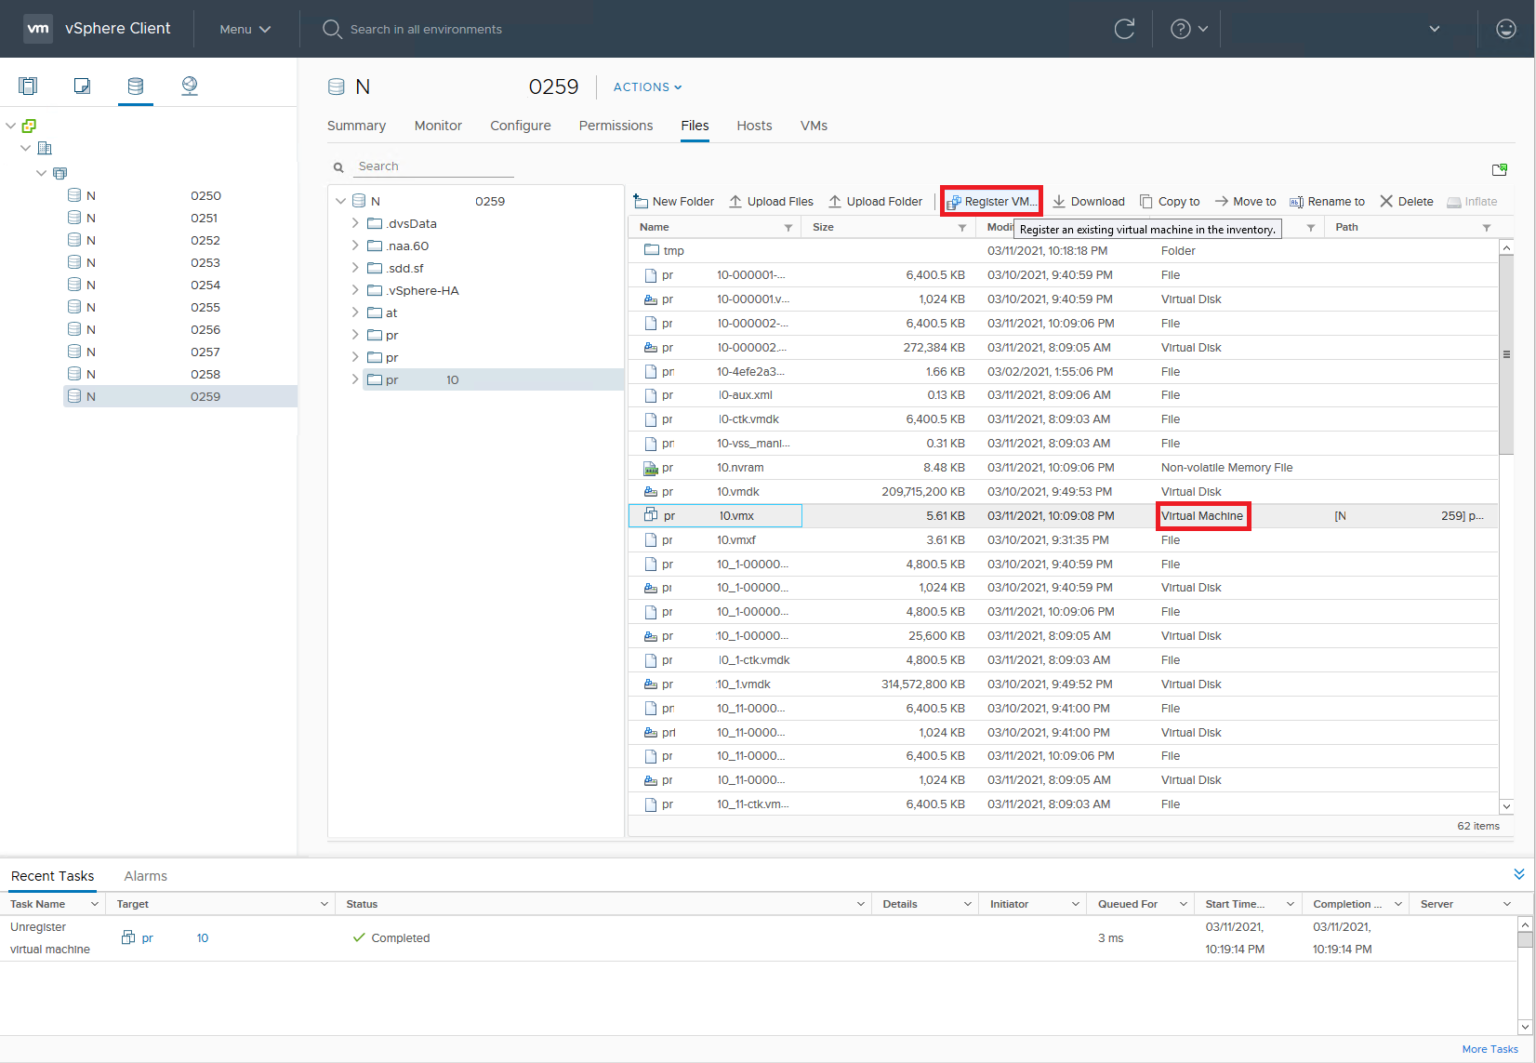The height and width of the screenshot is (1063, 1536).
Task: Switch to the VMs and Templates inventory icon
Action: pos(81,86)
